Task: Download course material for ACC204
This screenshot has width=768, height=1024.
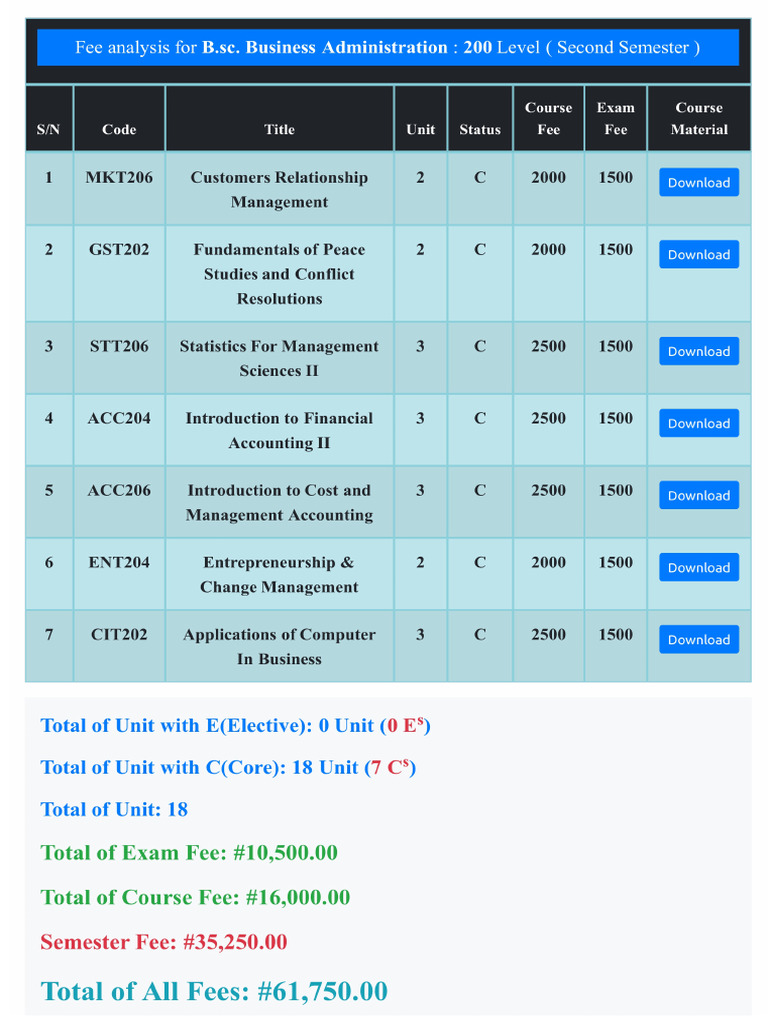Action: pos(699,423)
